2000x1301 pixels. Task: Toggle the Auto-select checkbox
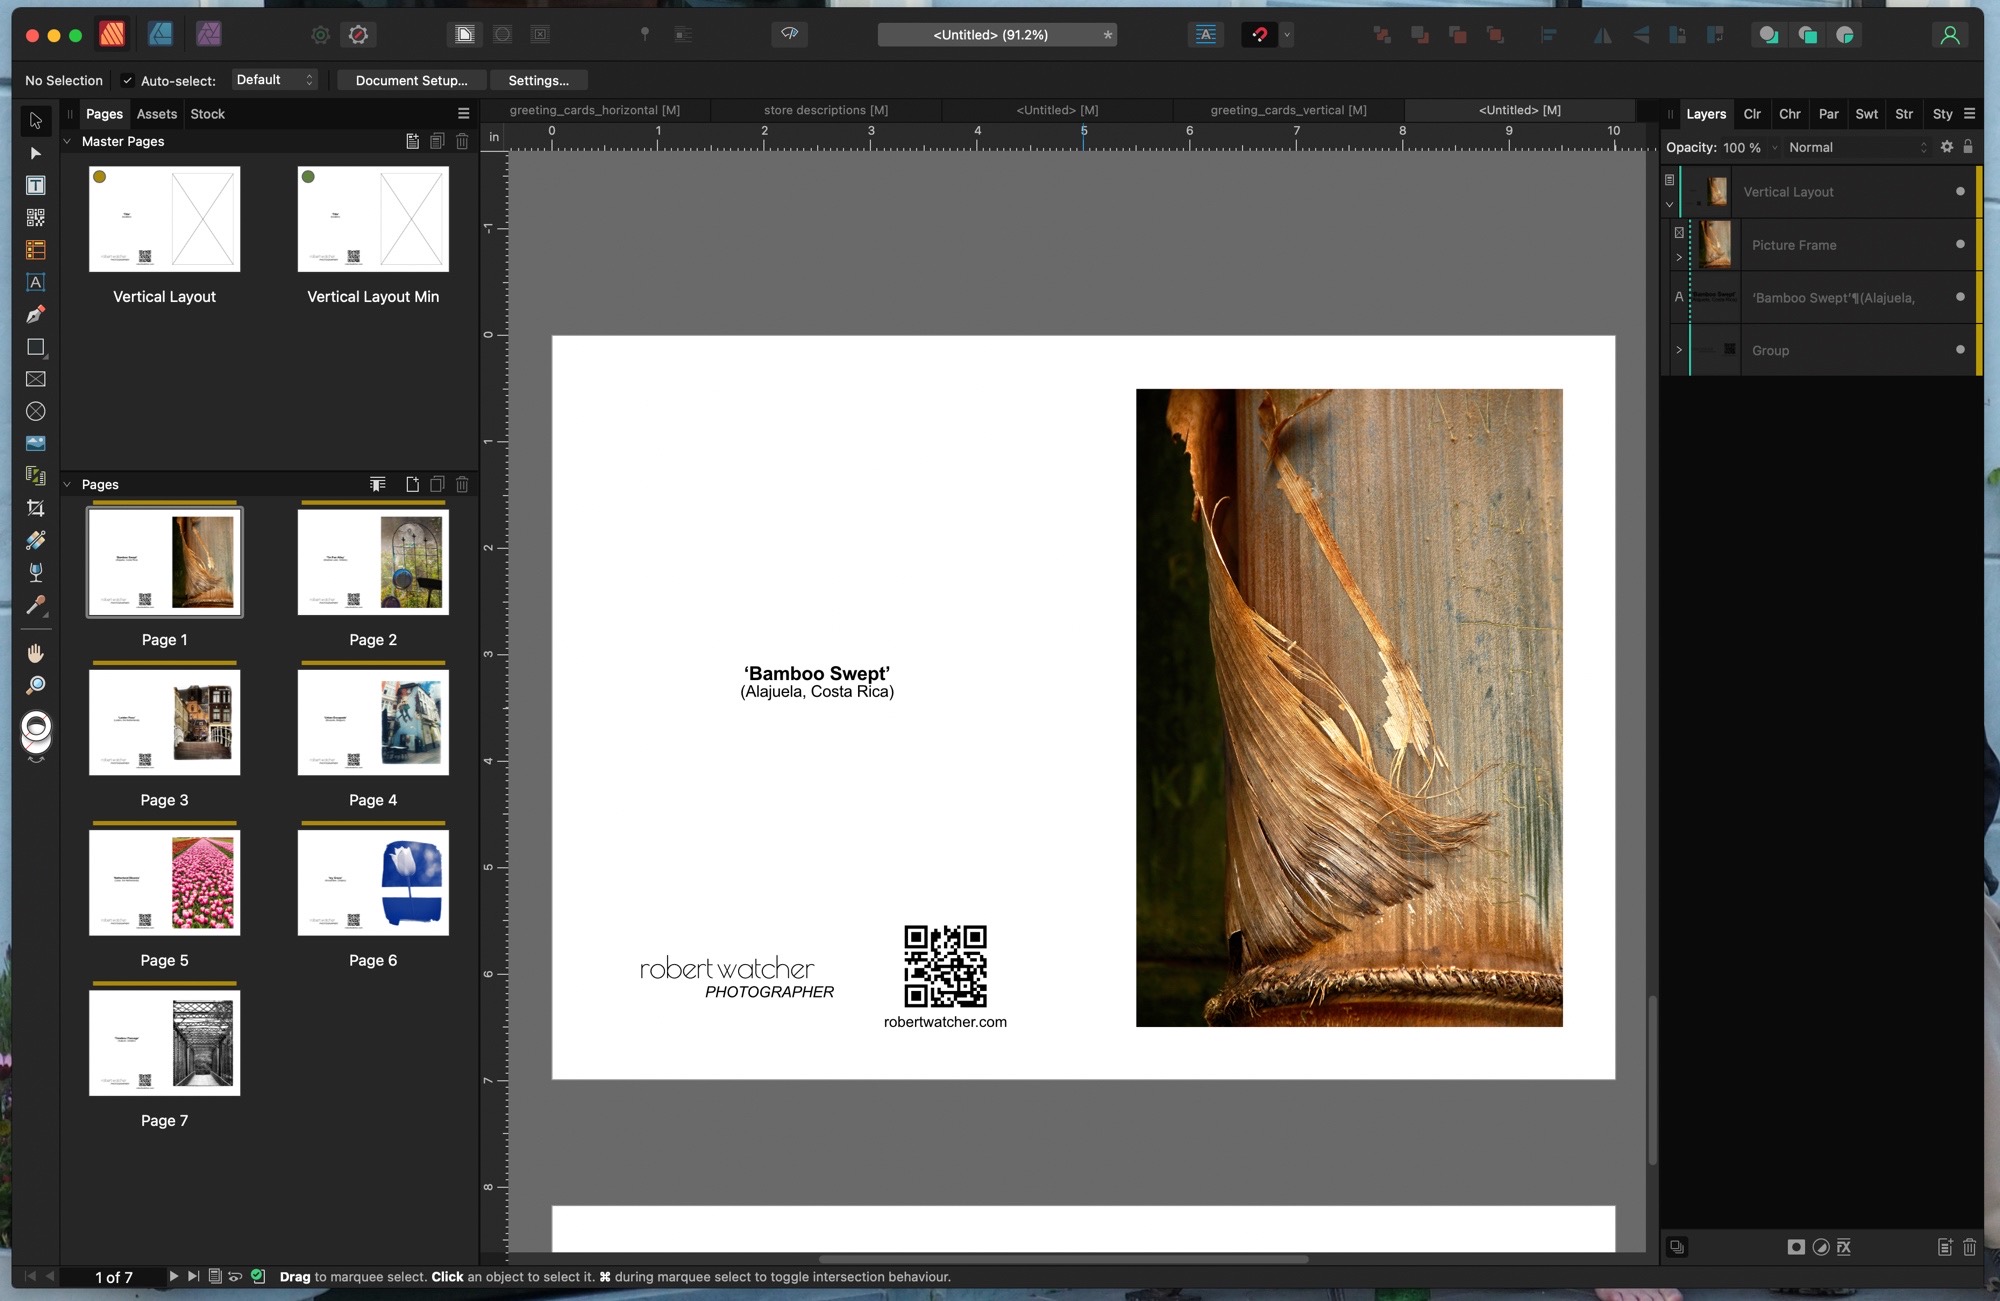click(127, 81)
